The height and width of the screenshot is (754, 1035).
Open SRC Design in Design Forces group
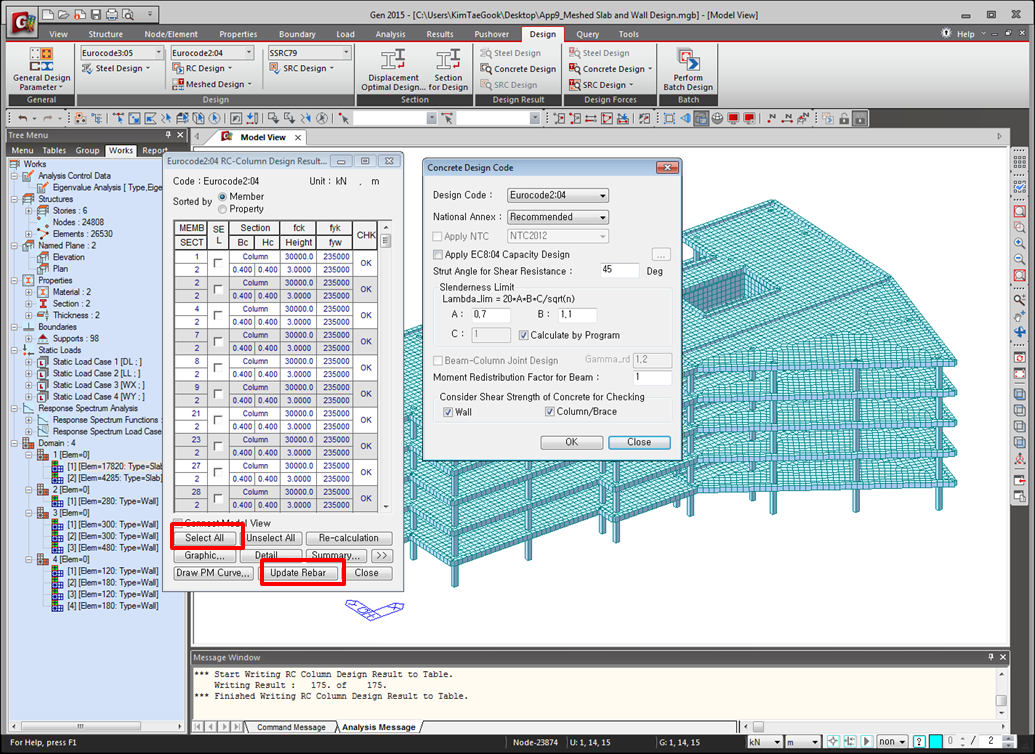pos(601,85)
